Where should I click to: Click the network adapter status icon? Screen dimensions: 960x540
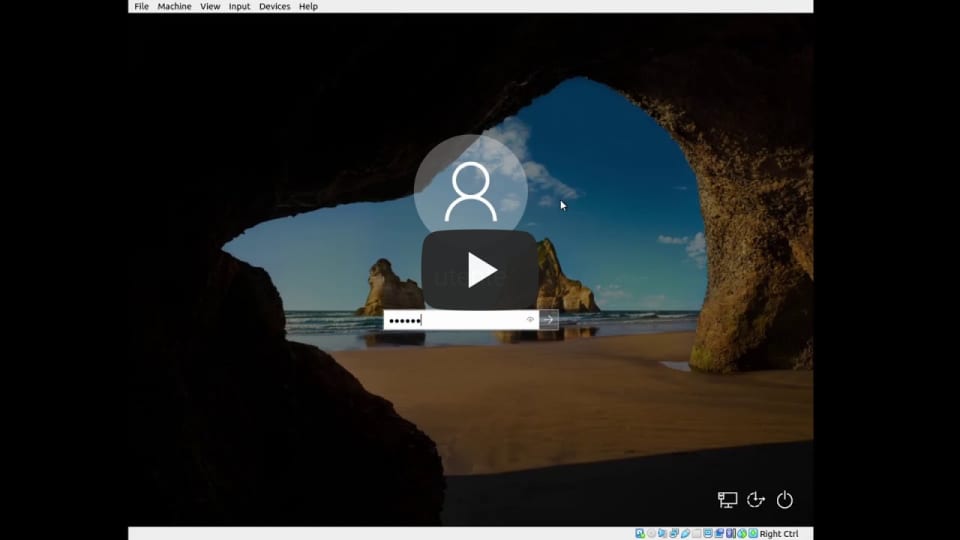(673, 533)
